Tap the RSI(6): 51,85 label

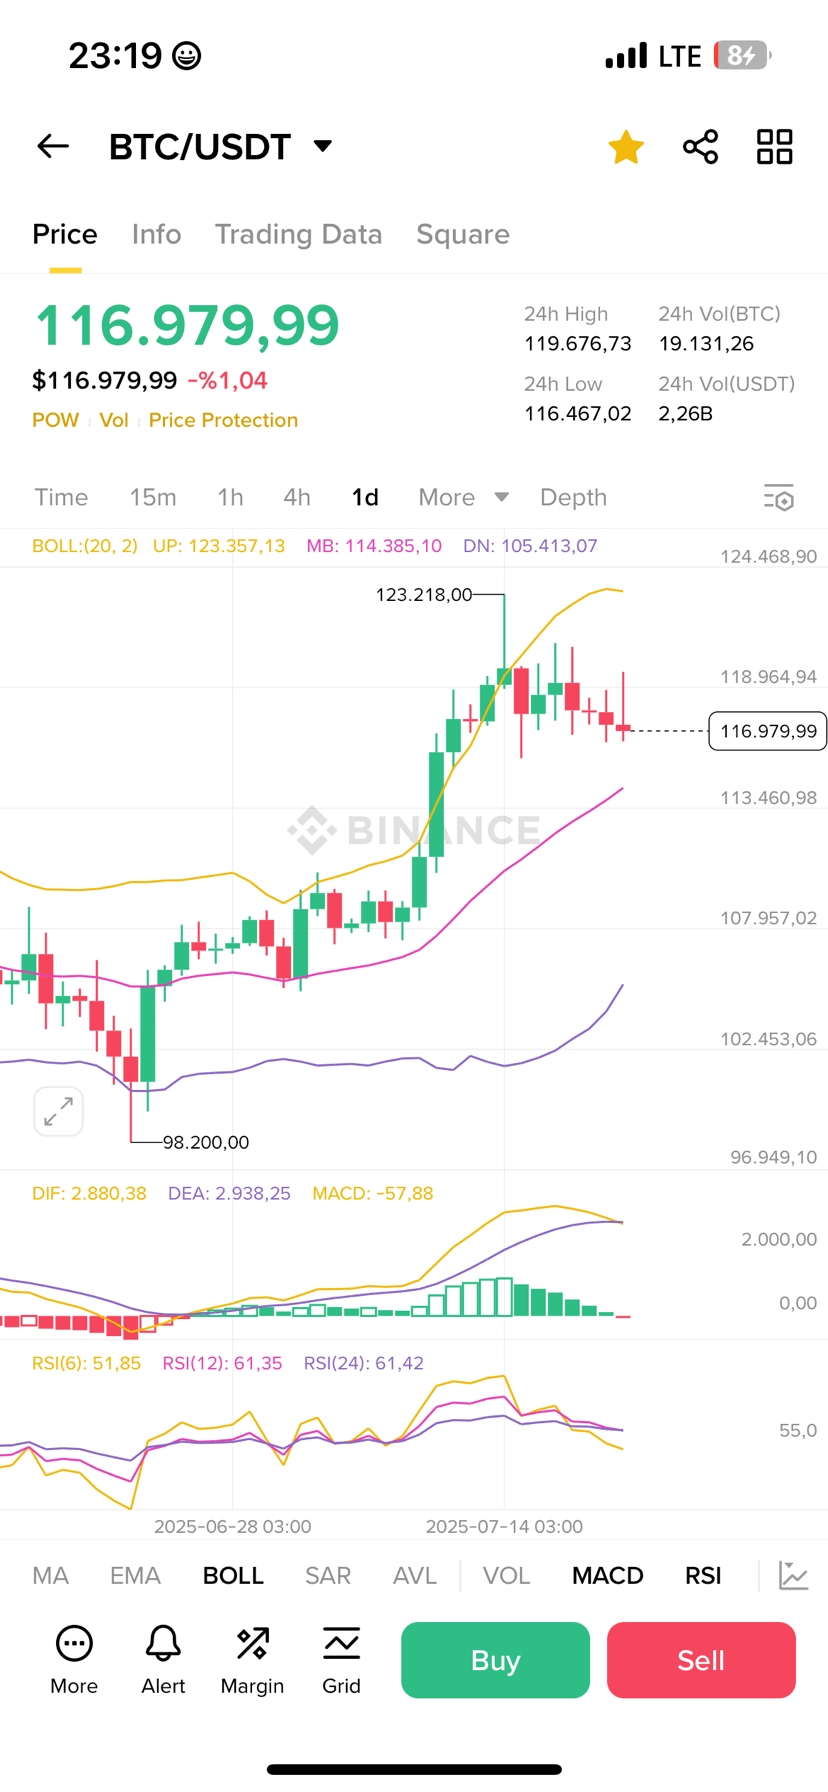tap(86, 1363)
